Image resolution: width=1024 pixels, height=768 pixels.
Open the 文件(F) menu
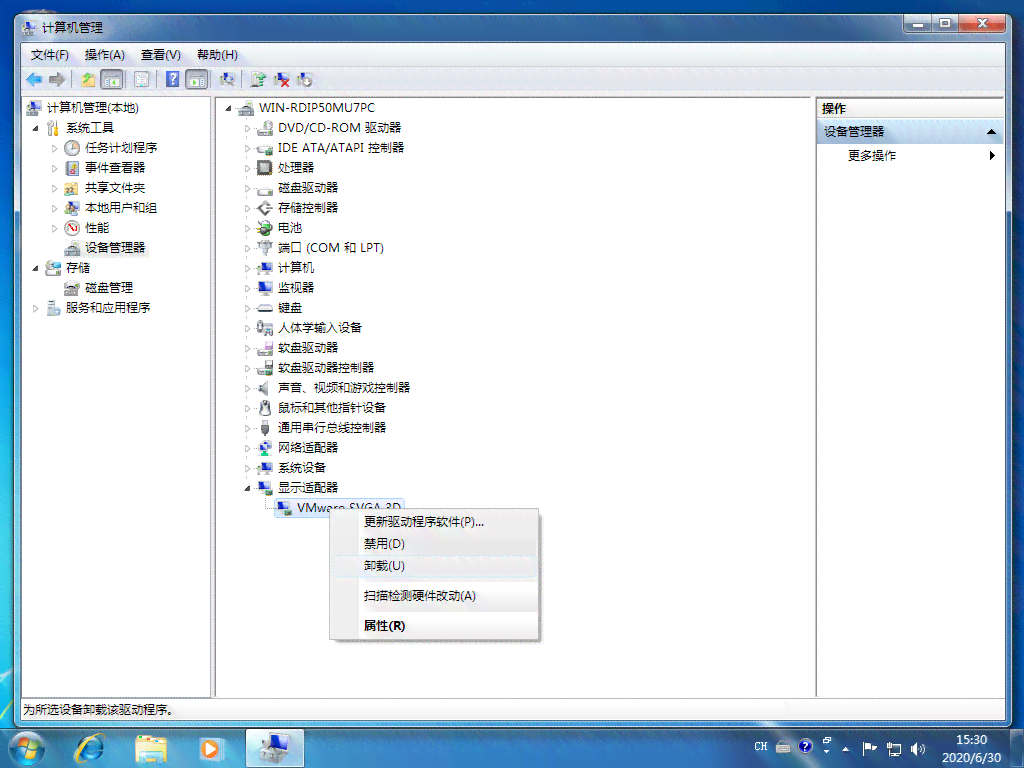pos(50,55)
